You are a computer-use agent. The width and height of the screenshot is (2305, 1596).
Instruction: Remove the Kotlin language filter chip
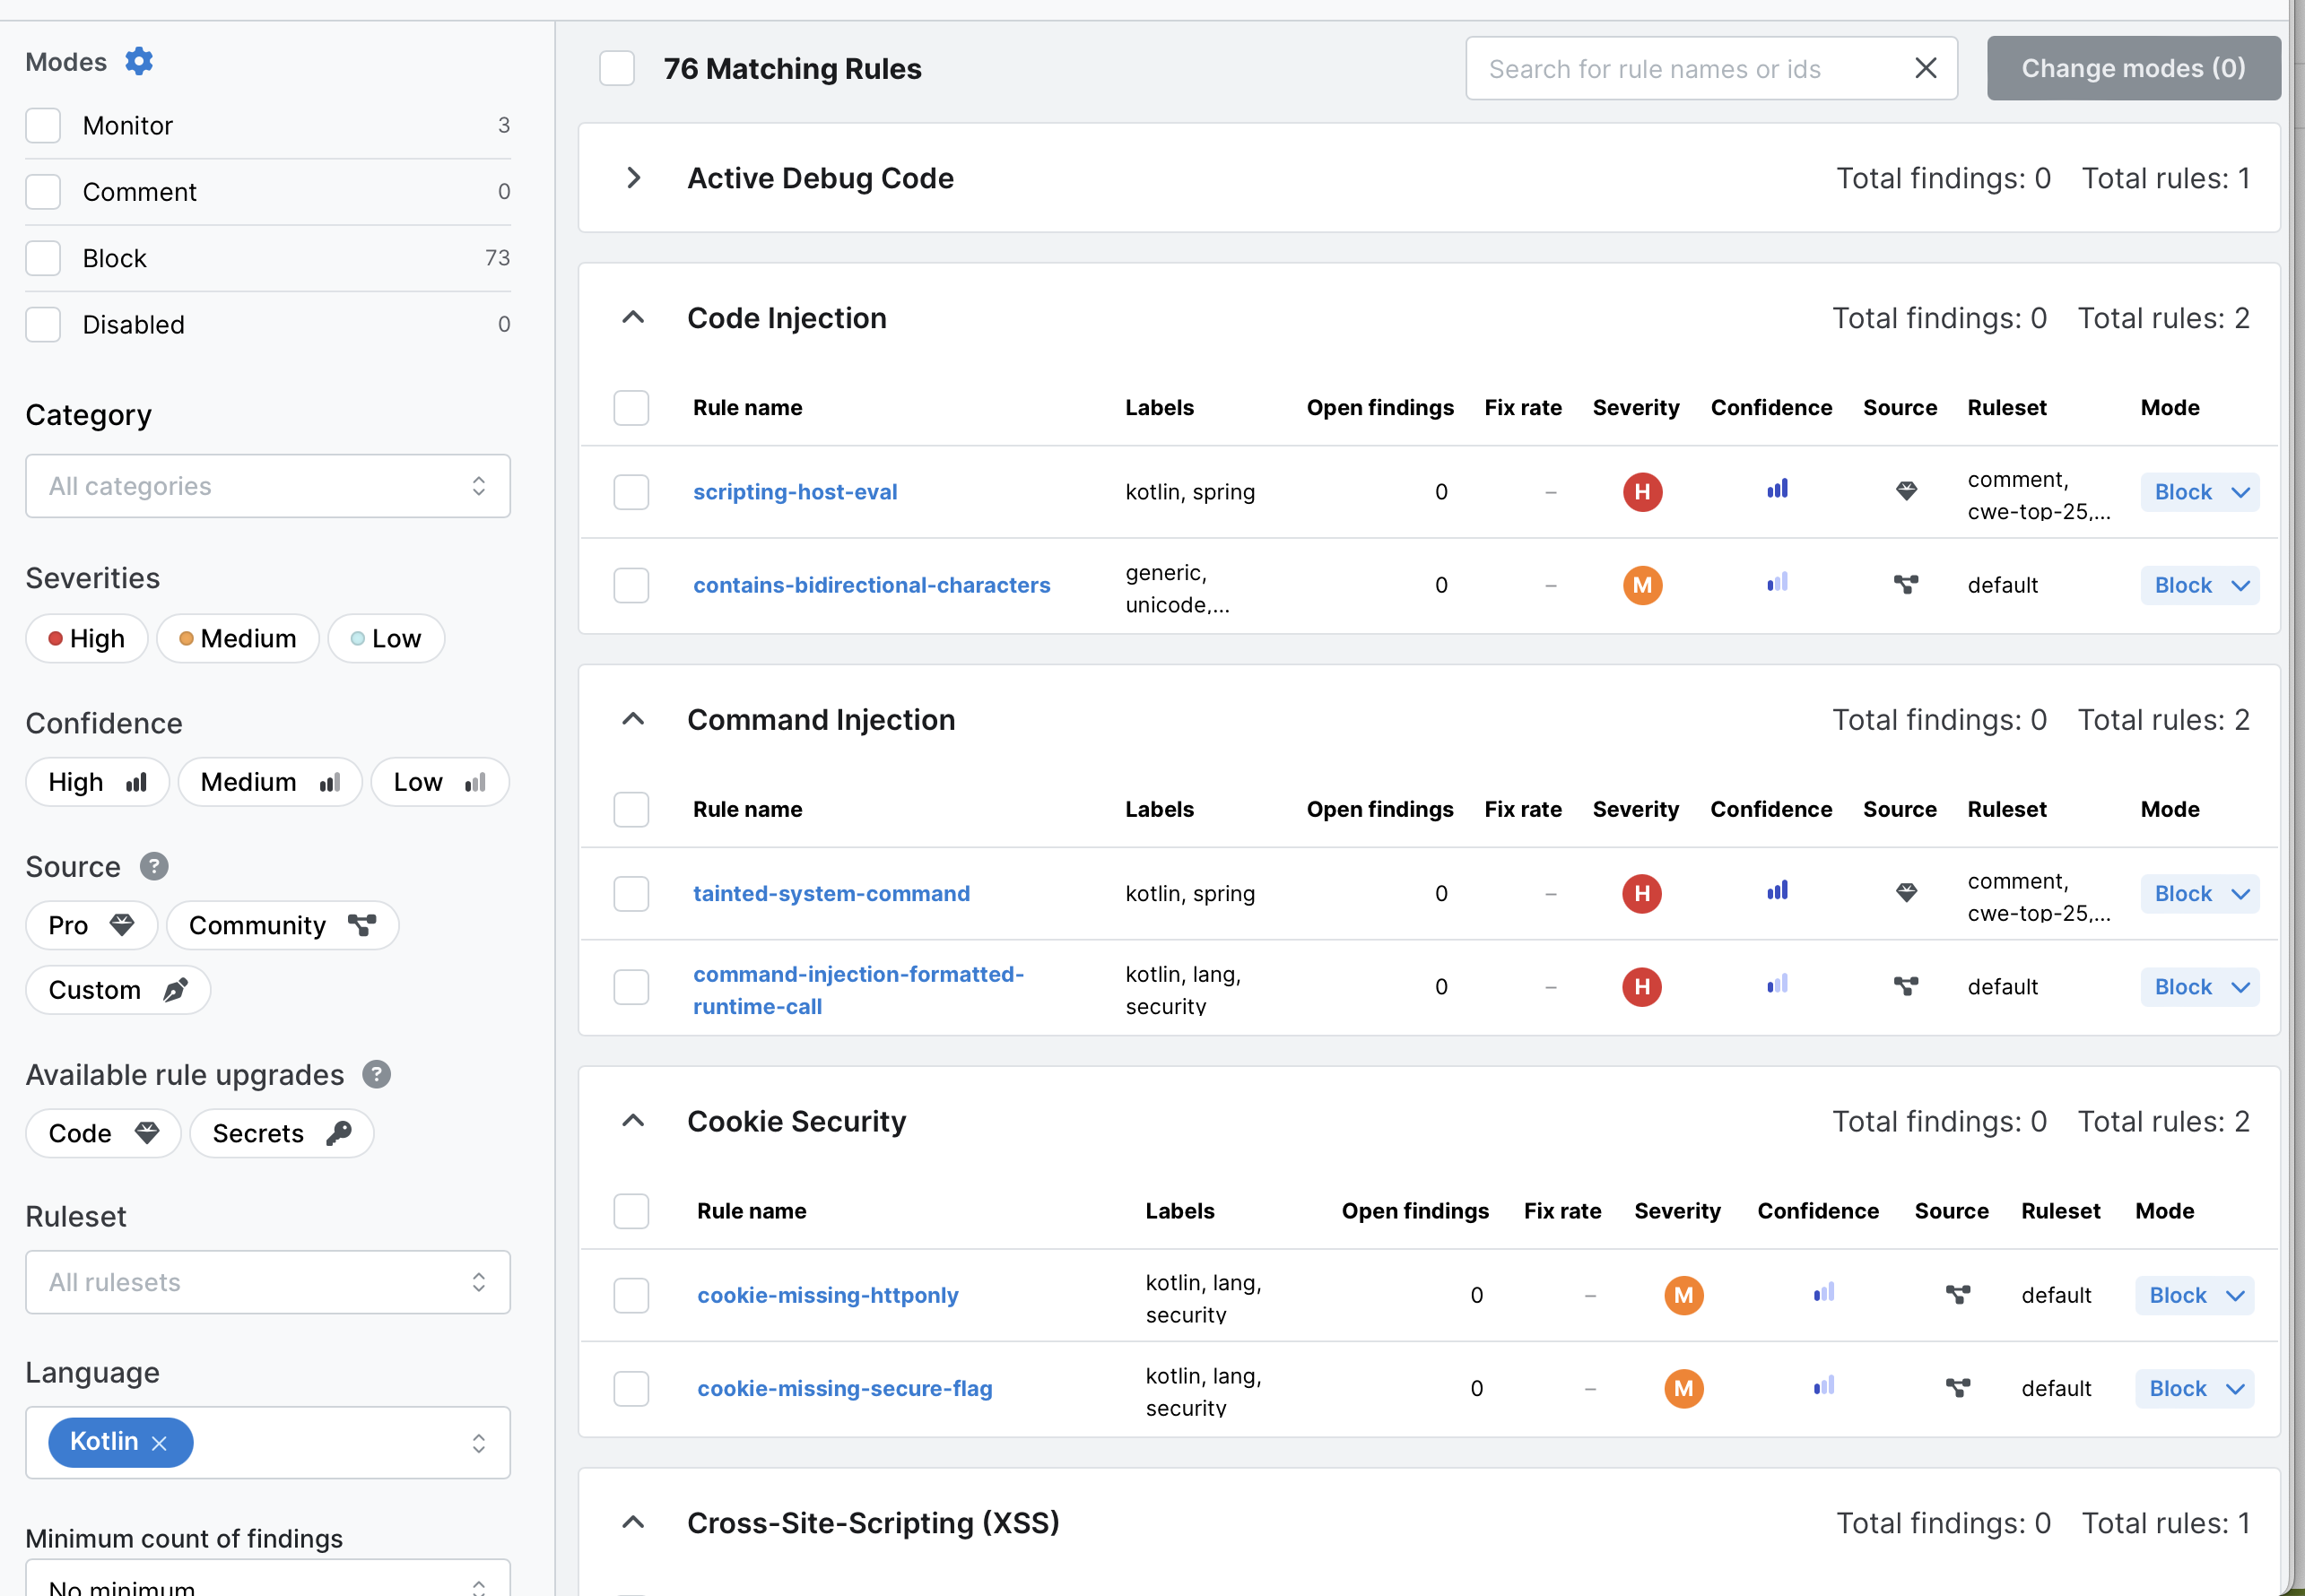click(159, 1442)
